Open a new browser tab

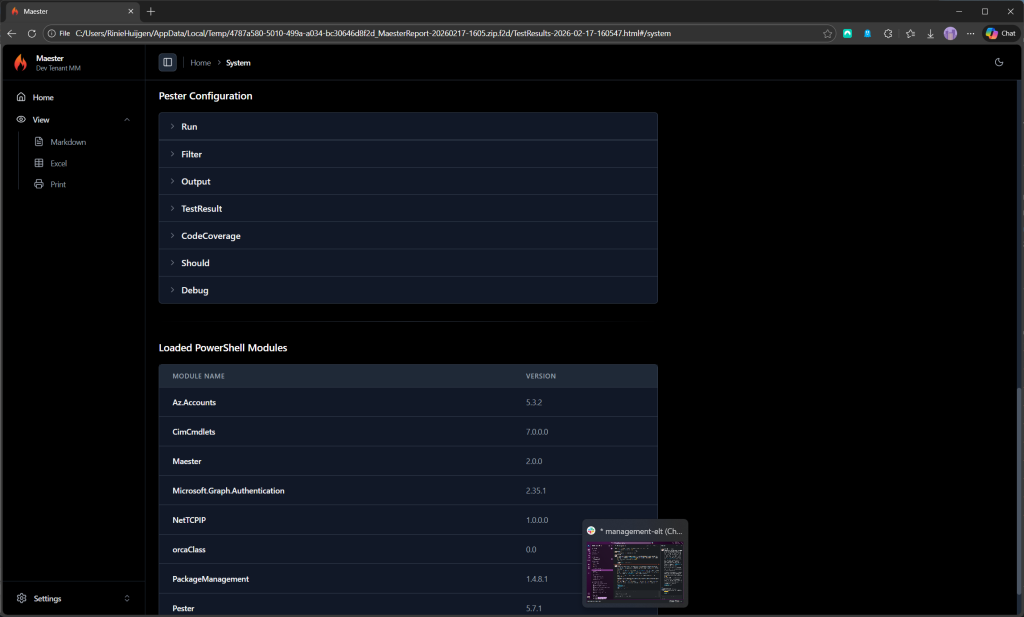151,11
